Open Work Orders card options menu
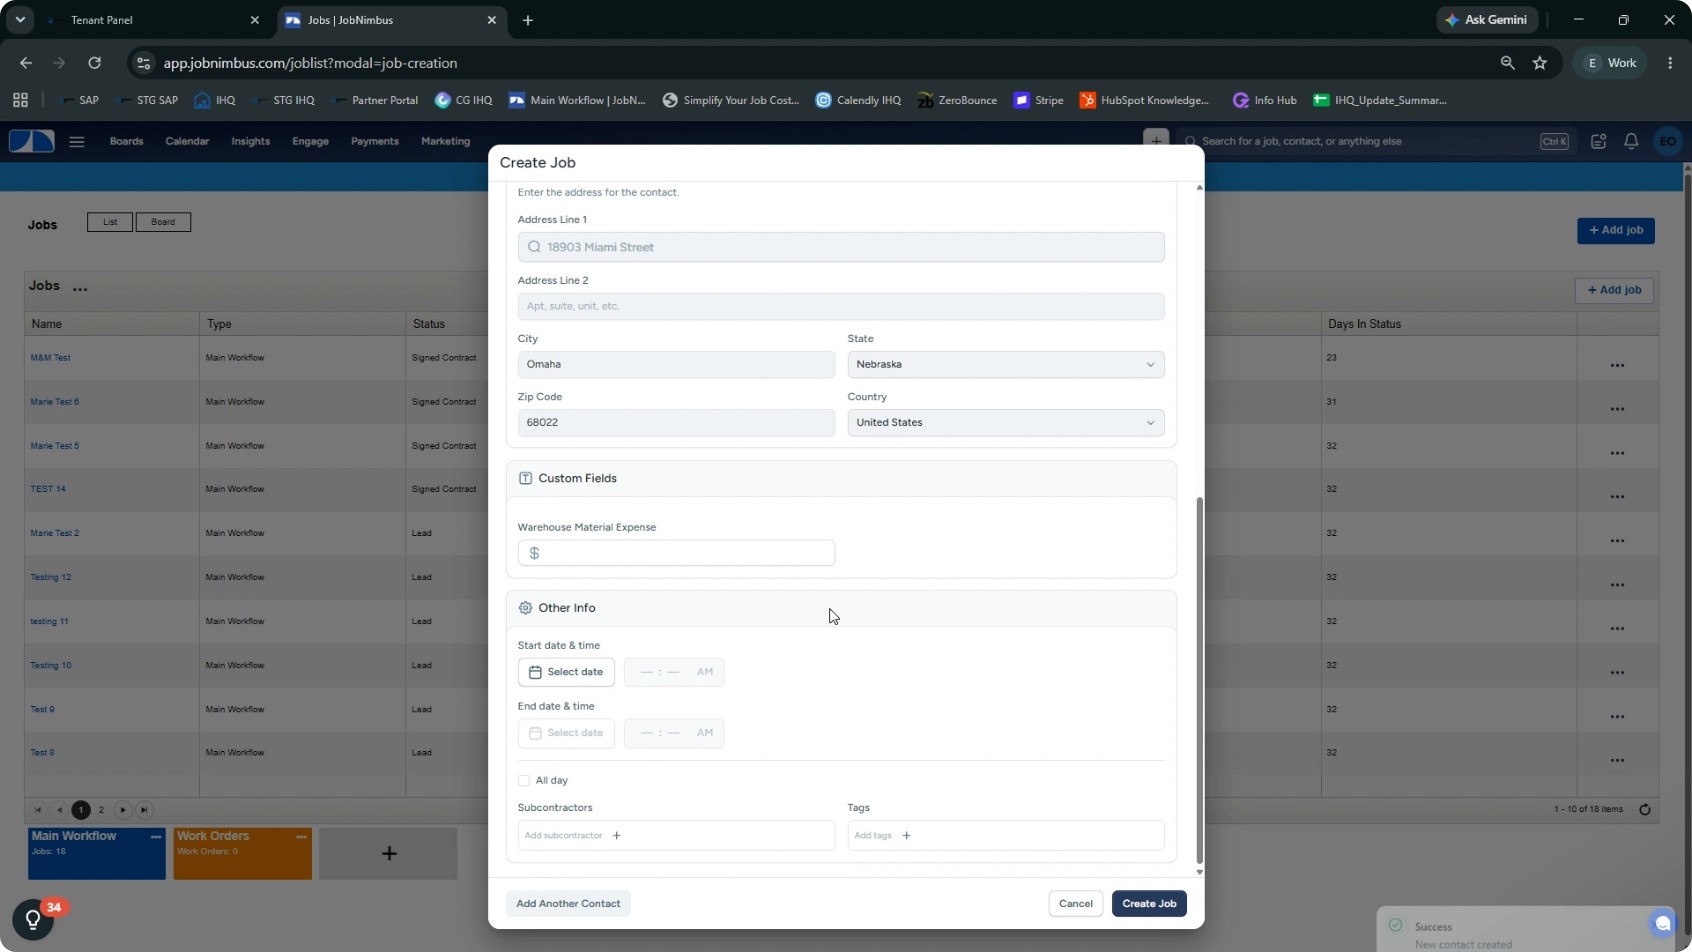 click(302, 837)
